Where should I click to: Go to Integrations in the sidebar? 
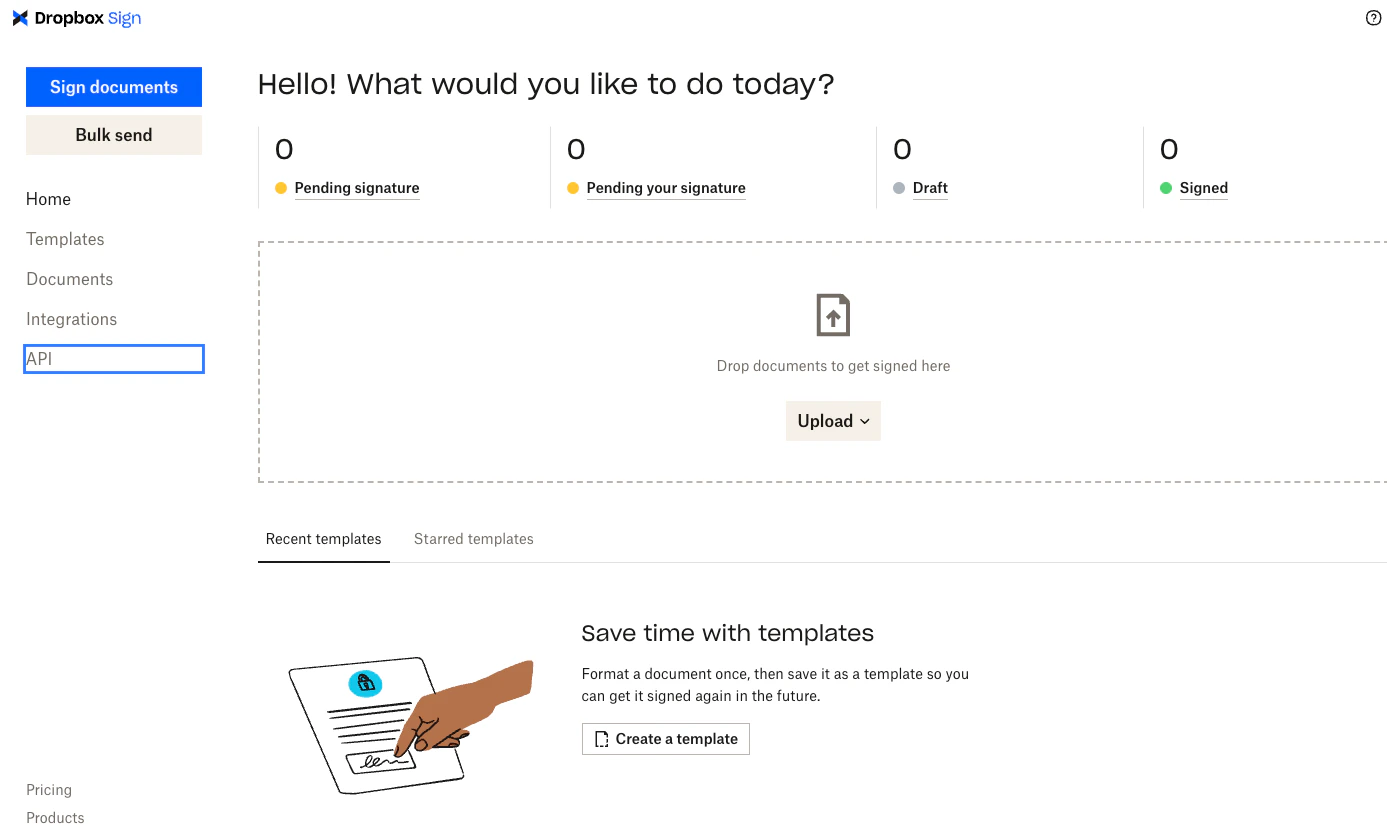tap(72, 319)
